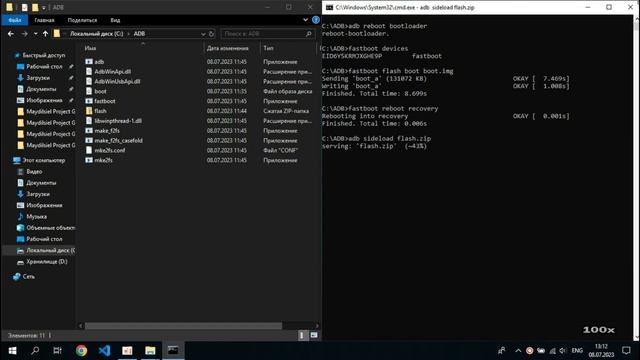
Task: Open taskbar search
Action: pyautogui.click(x=35, y=351)
